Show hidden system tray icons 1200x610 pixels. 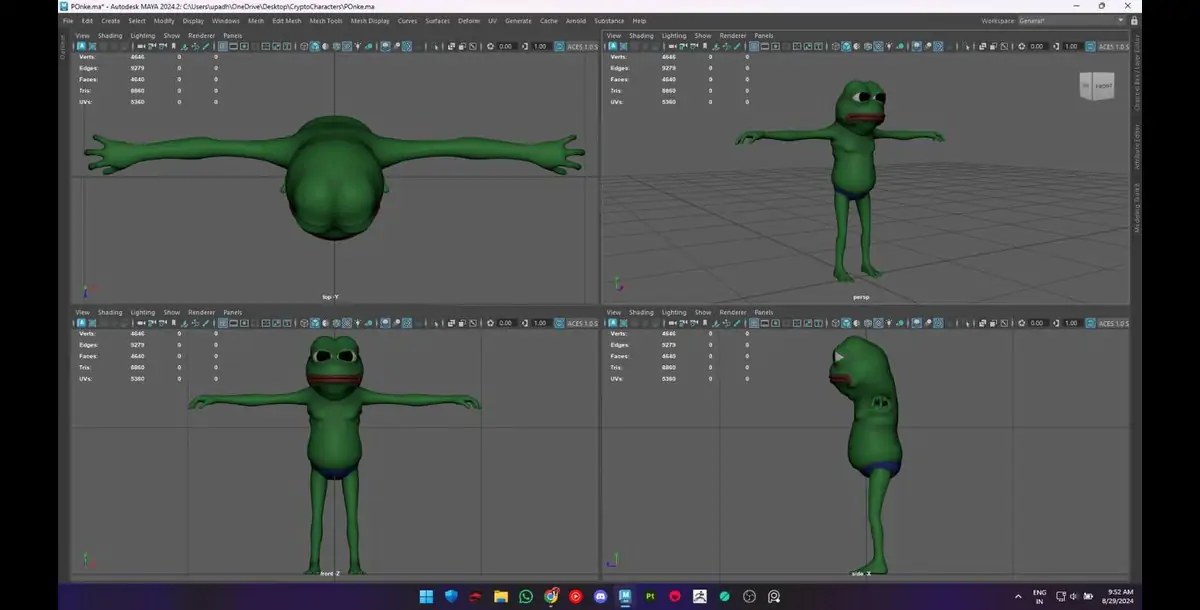(x=1017, y=596)
